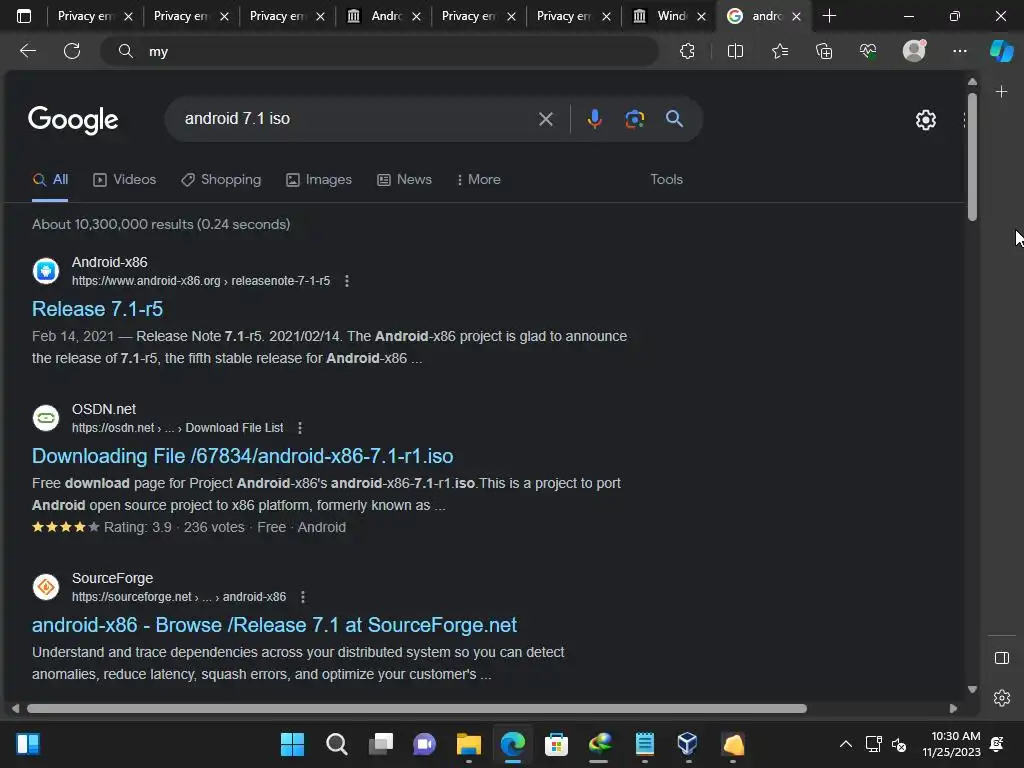Click scroll down arrow on vertical scrollbar
The width and height of the screenshot is (1024, 768).
(x=972, y=689)
